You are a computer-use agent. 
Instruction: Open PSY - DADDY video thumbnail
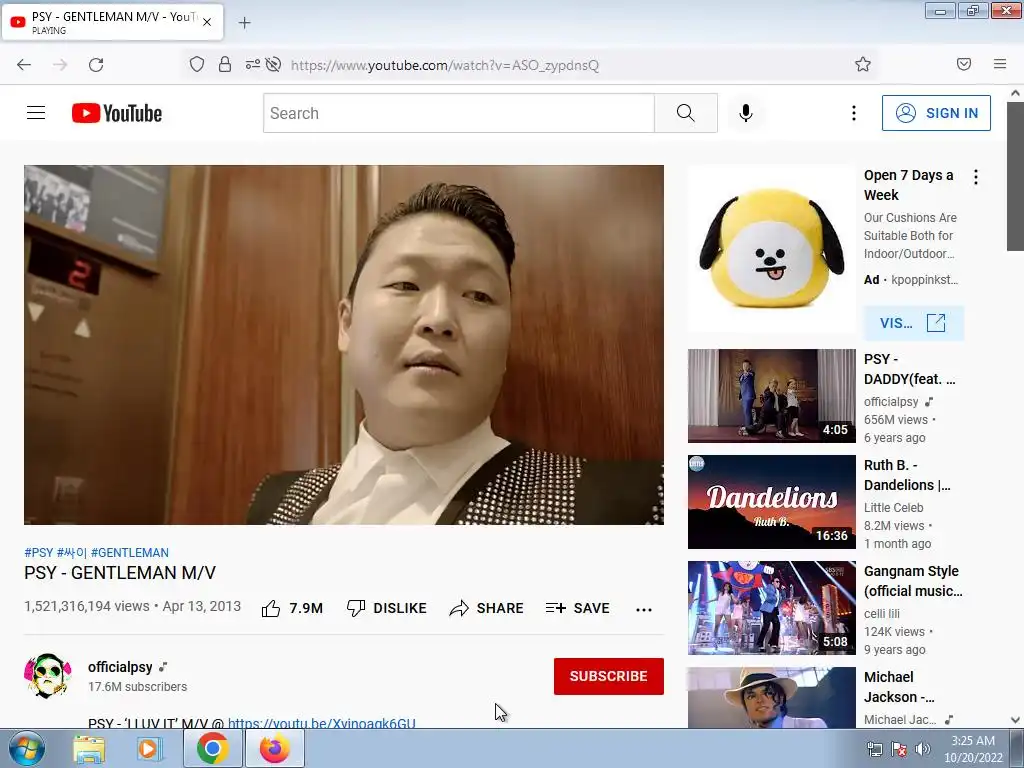click(771, 396)
